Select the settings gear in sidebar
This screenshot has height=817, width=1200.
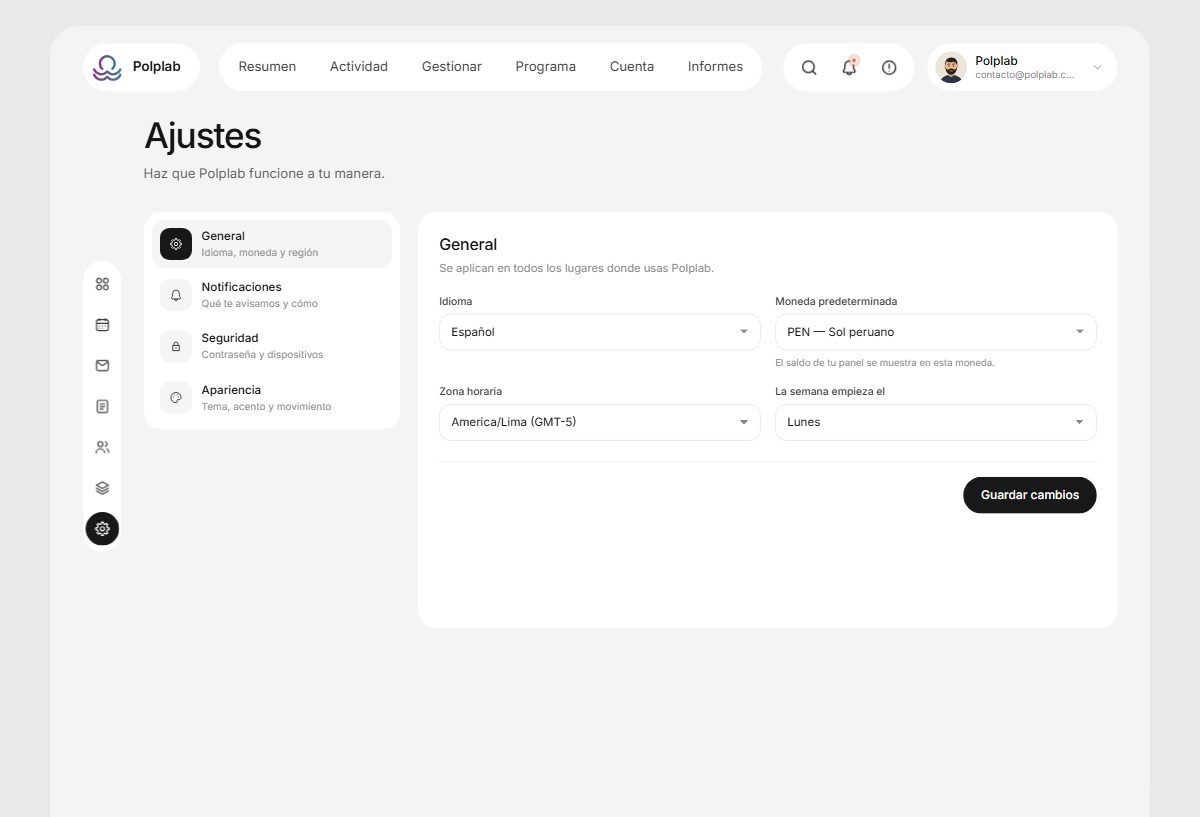pos(102,529)
